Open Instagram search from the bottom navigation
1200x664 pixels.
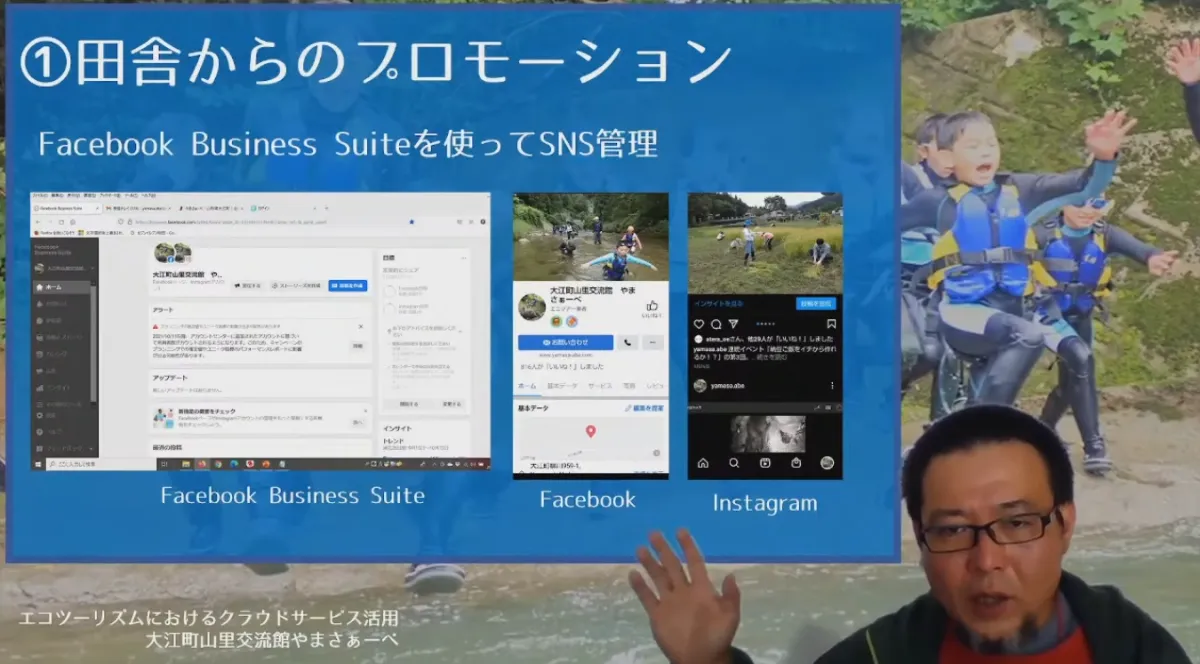point(733,462)
